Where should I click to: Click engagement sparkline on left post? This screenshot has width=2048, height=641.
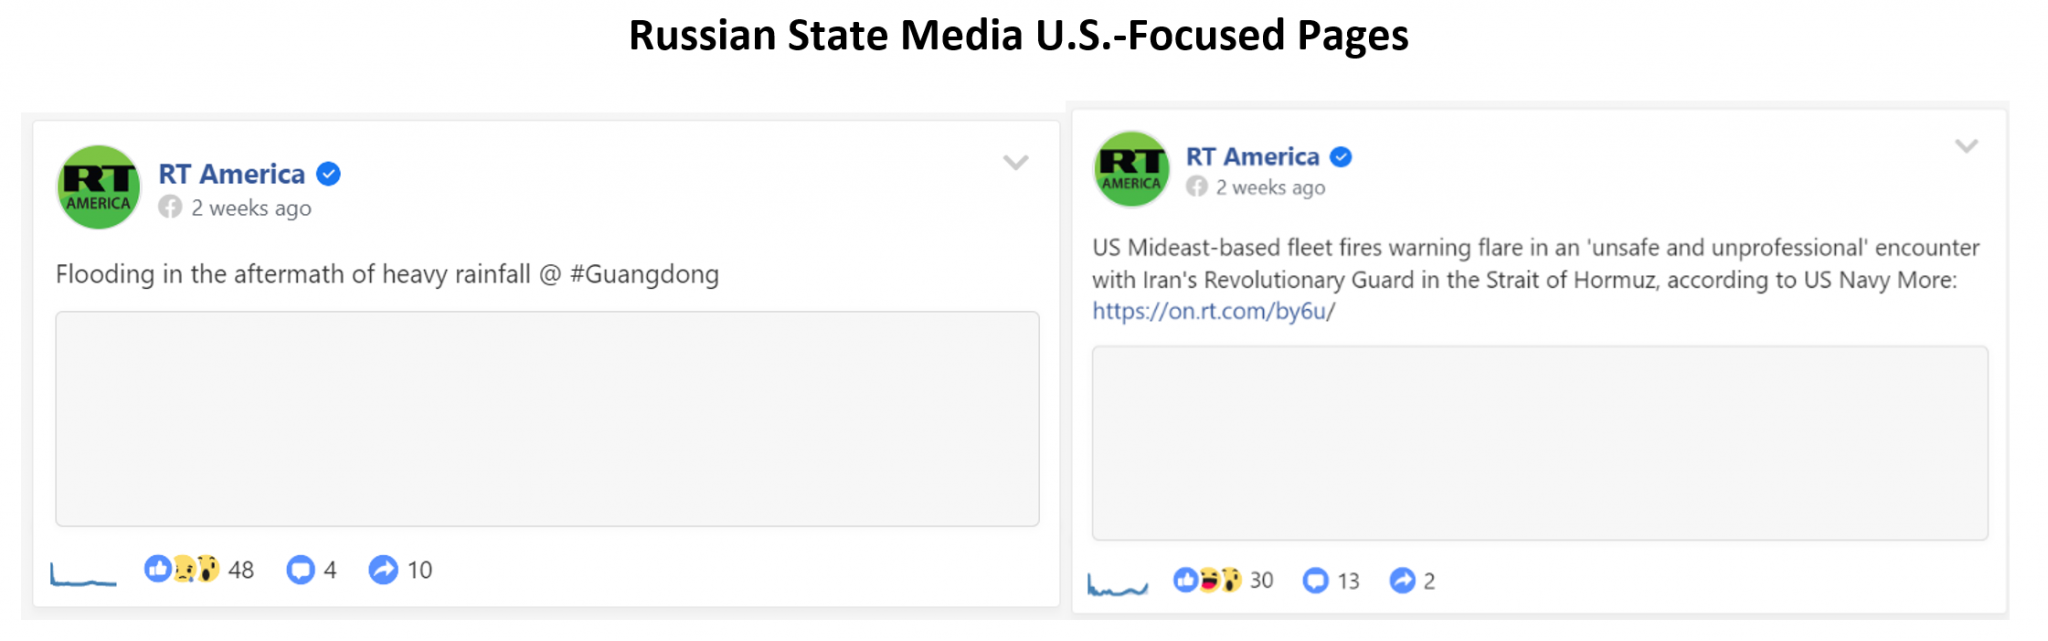(83, 574)
